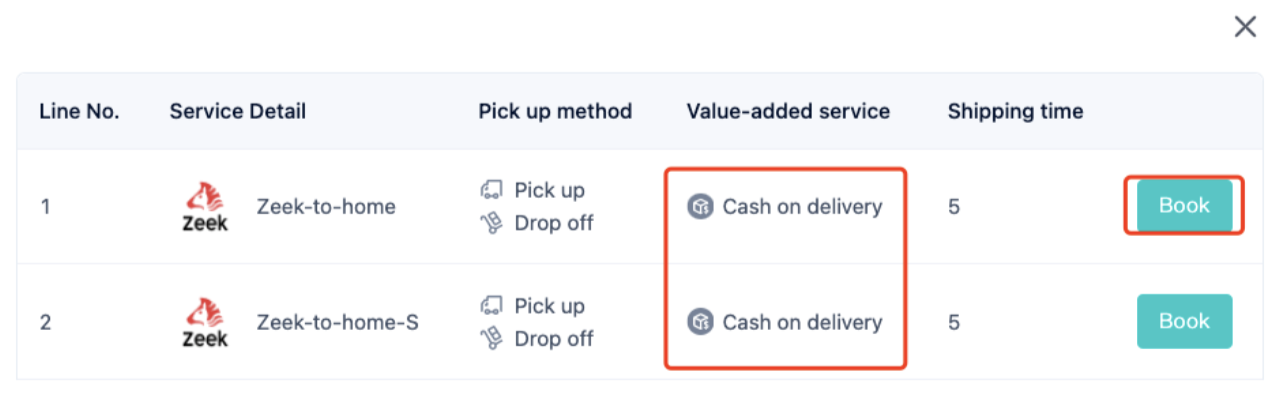Click the Line No. column header
This screenshot has height=402, width=1278.
(80, 111)
